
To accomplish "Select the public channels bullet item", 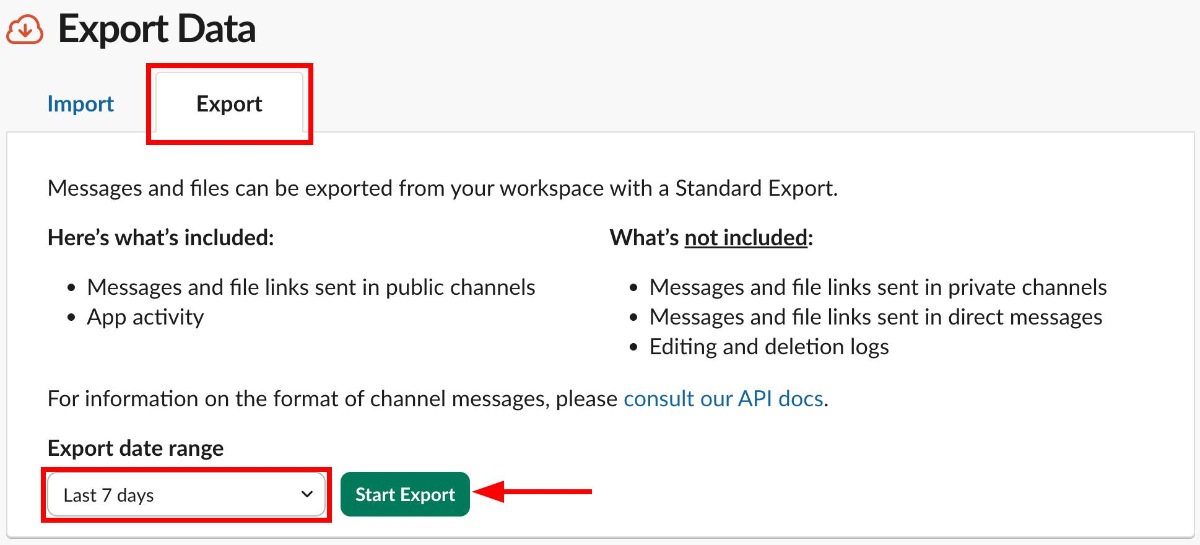I will pyautogui.click(x=311, y=288).
